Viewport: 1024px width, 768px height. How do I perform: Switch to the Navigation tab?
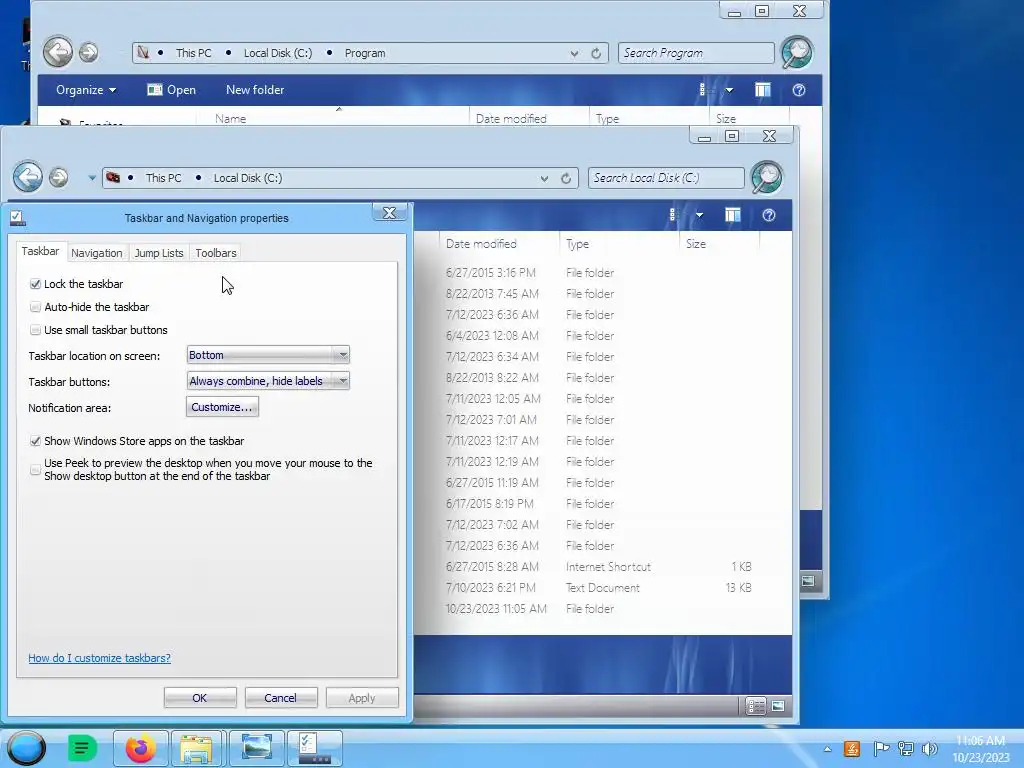point(97,253)
